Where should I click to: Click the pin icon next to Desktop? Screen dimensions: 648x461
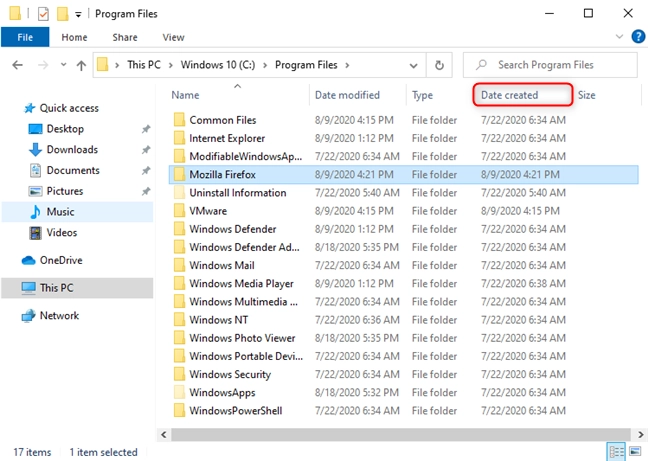[146, 129]
